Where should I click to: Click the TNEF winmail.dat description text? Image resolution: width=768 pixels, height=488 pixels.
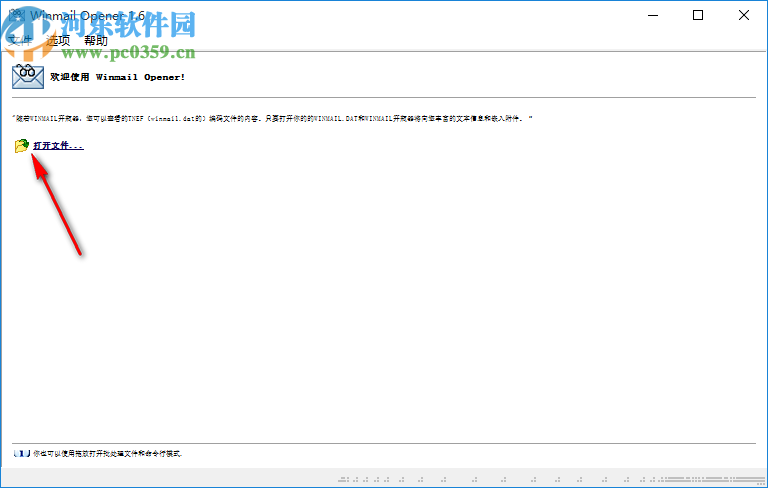point(272,119)
